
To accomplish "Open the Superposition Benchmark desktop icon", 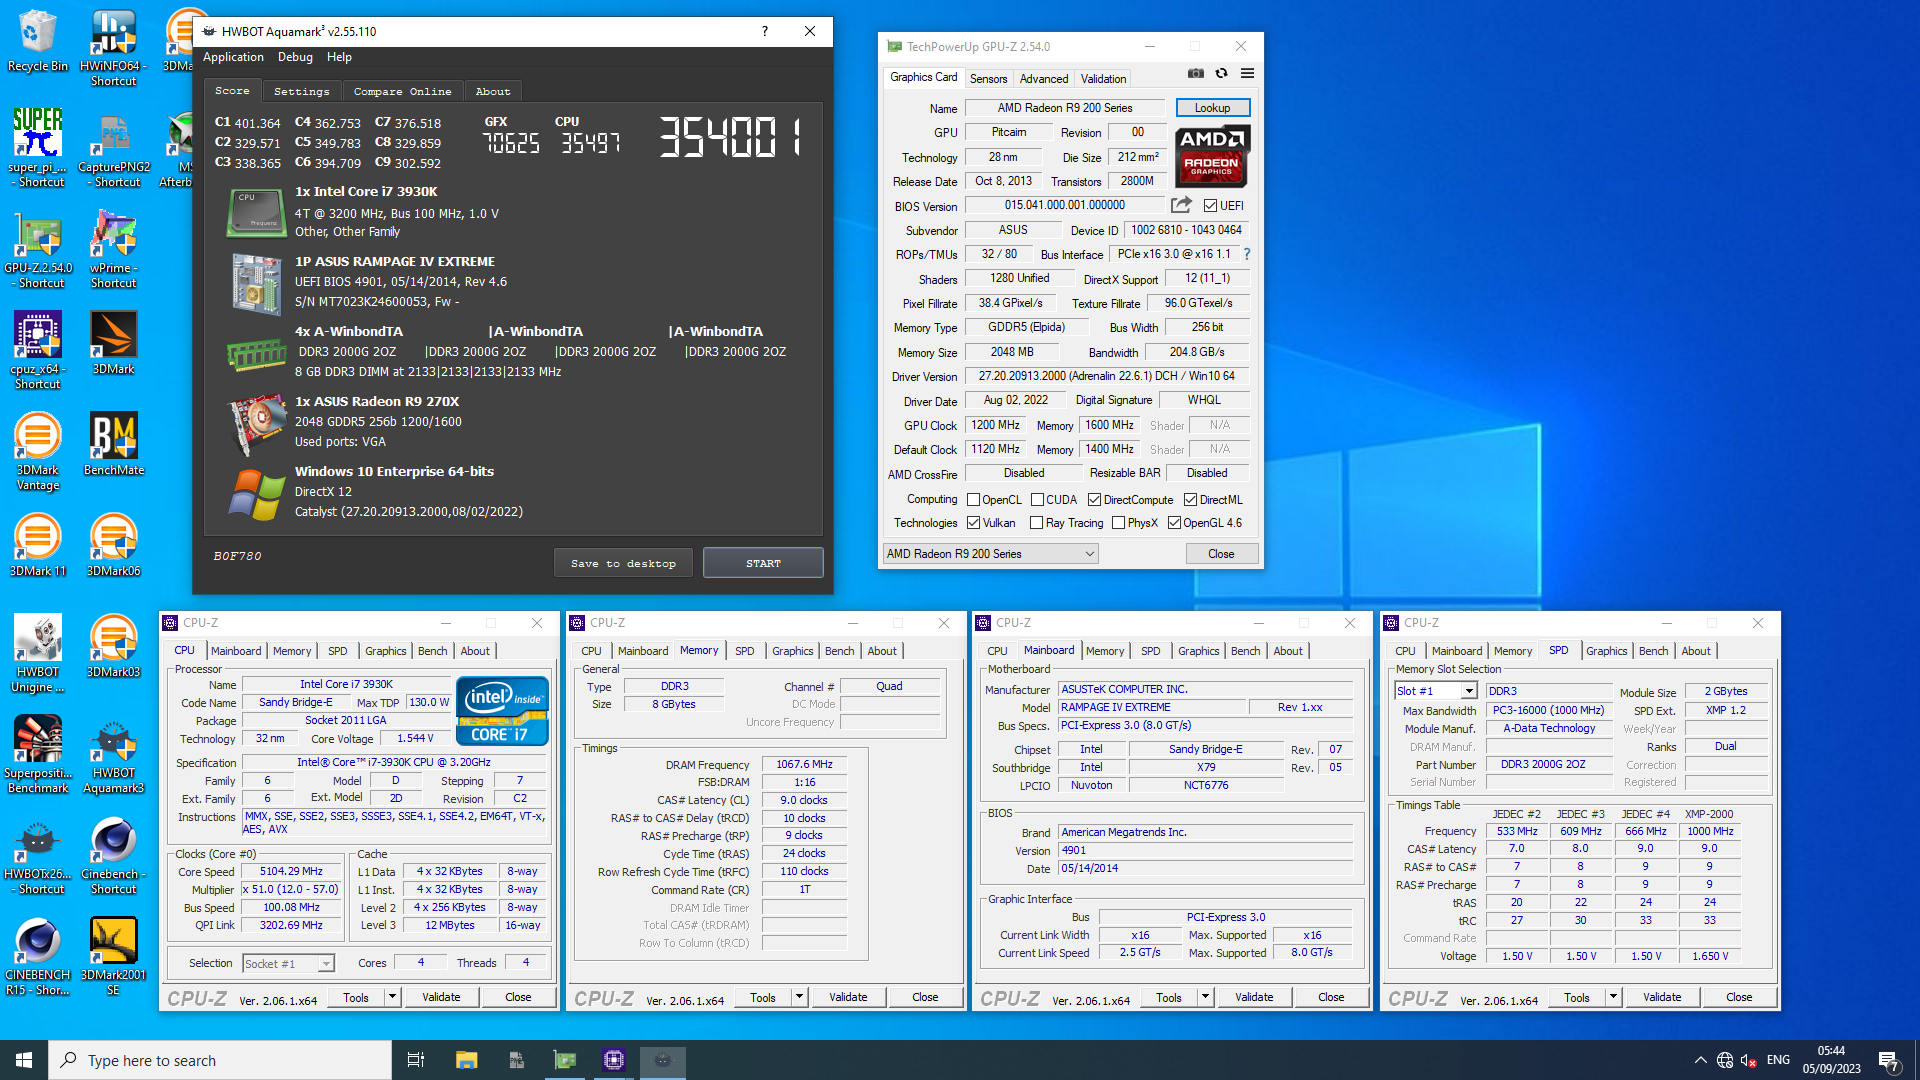I will point(38,754).
